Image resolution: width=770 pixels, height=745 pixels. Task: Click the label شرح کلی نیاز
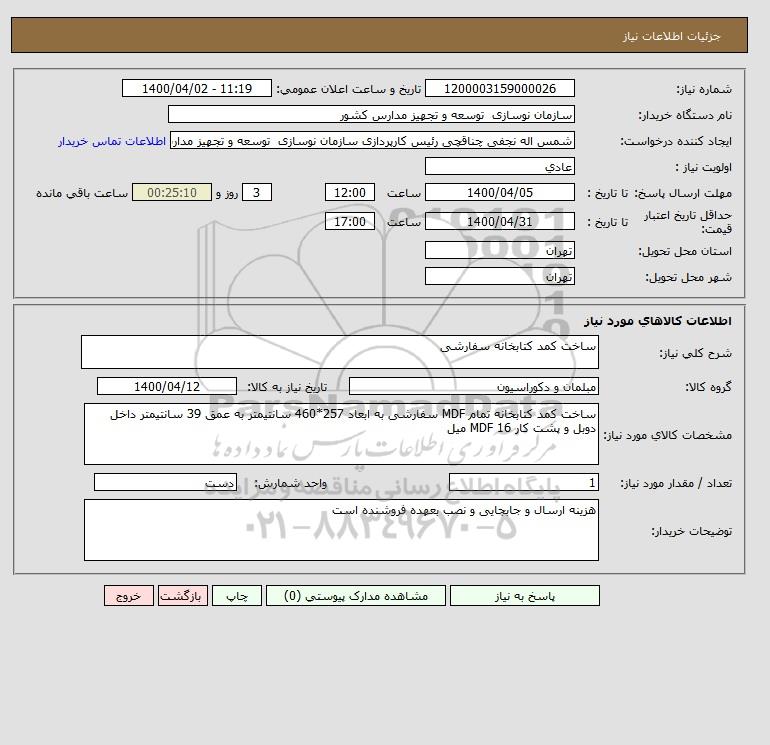point(695,353)
